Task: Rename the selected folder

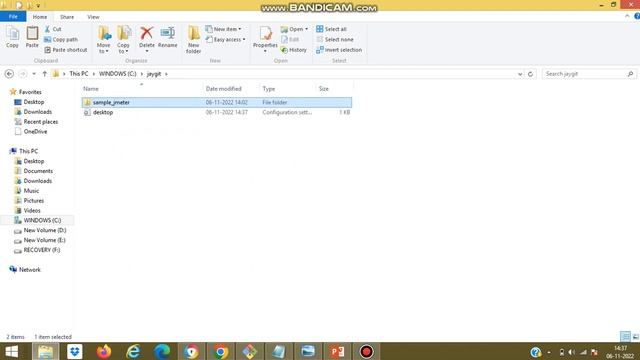Action: (167, 37)
